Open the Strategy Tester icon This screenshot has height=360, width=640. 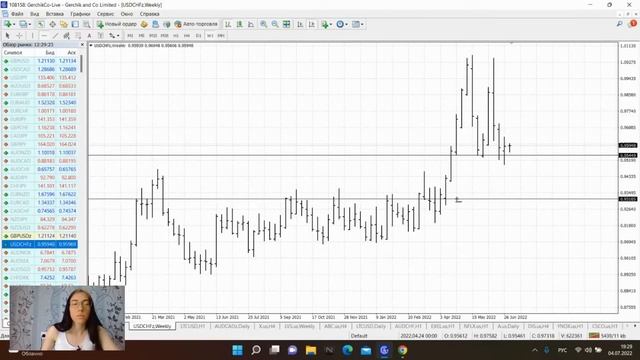[87, 24]
